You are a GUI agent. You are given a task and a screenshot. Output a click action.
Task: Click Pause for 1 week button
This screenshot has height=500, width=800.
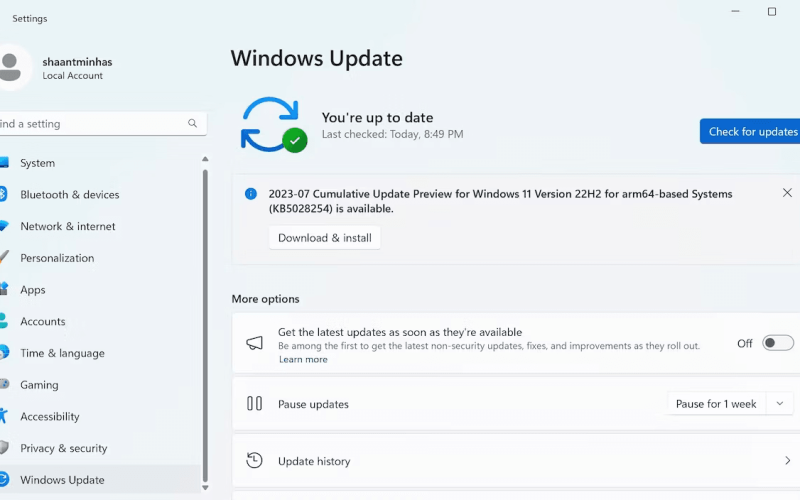[x=716, y=404]
